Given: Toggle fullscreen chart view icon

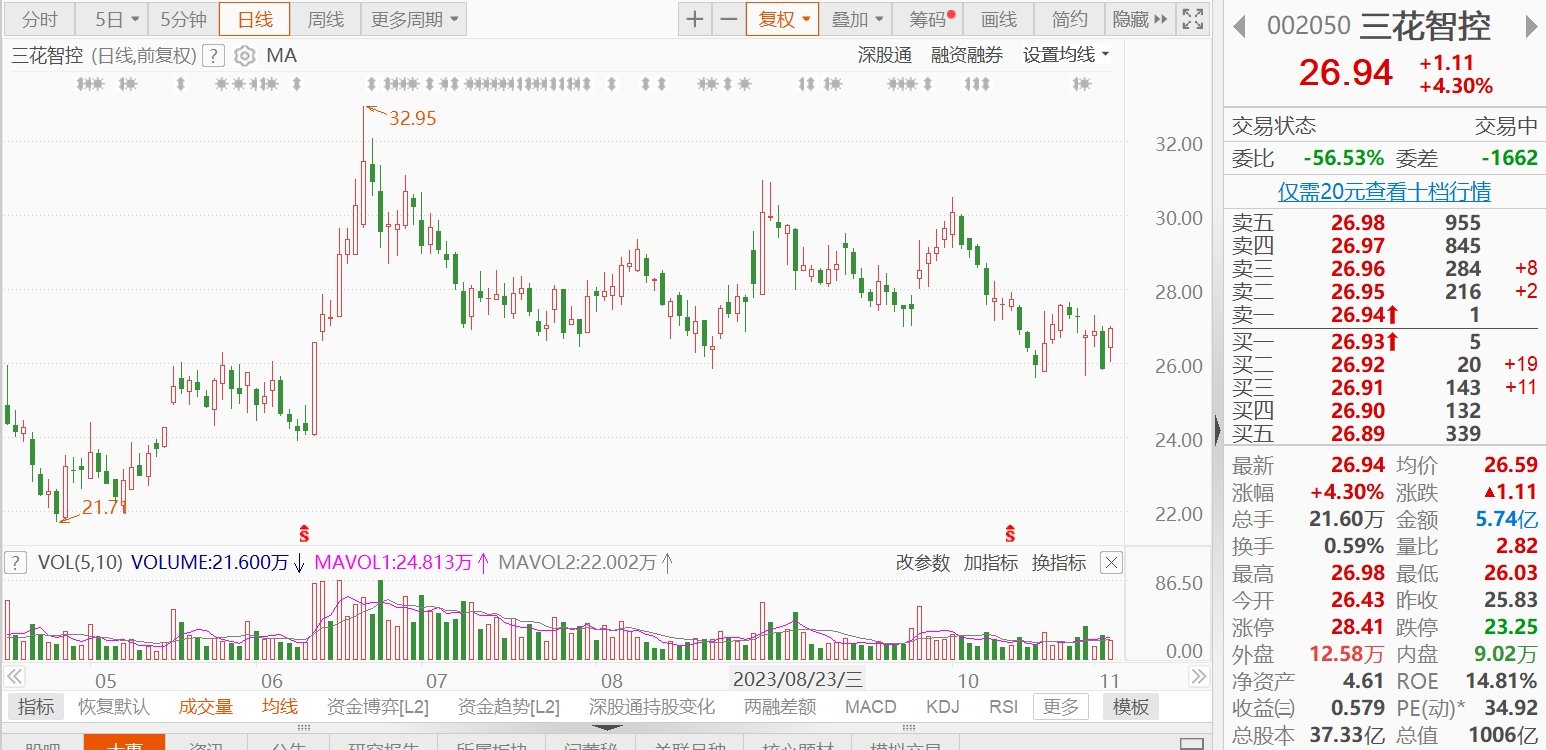Looking at the screenshot, I should (1192, 19).
